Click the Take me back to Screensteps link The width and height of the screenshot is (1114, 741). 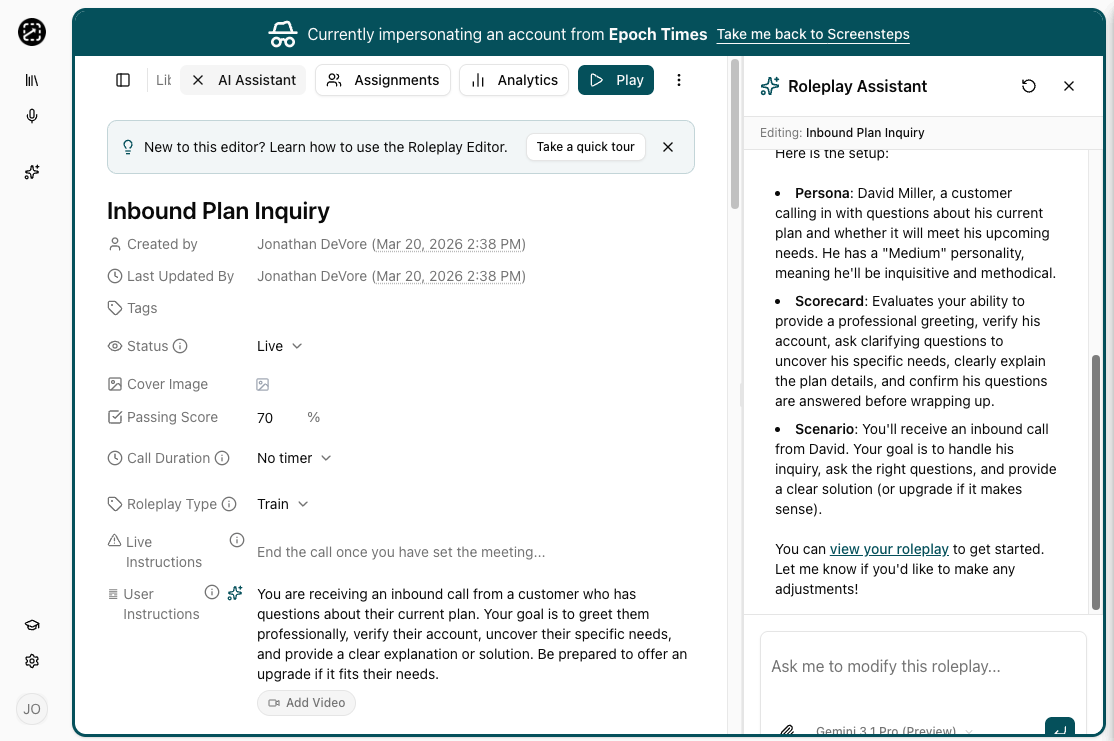coord(813,34)
